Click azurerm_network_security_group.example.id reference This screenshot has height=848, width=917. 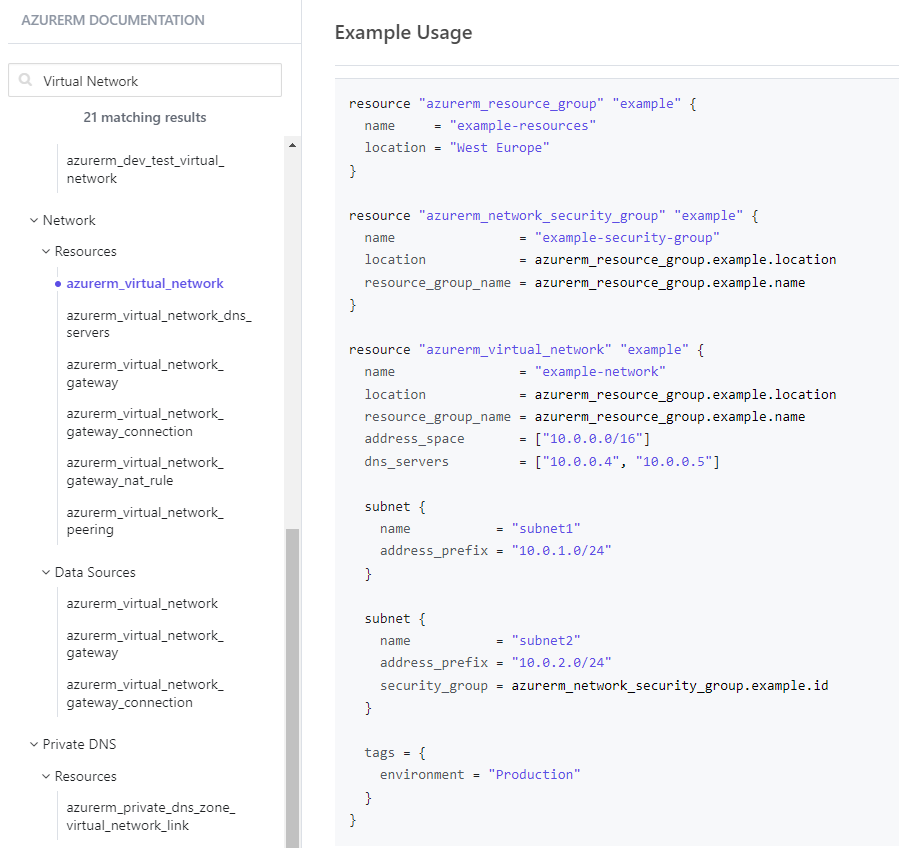pyautogui.click(x=670, y=685)
